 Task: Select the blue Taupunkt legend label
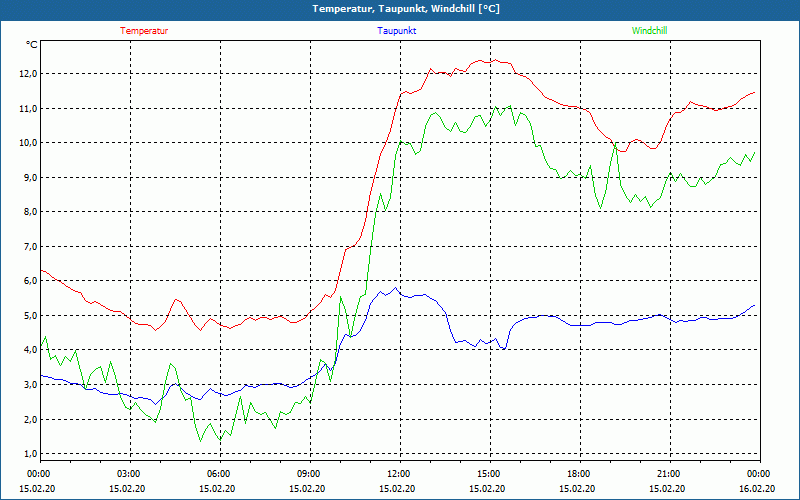point(396,31)
